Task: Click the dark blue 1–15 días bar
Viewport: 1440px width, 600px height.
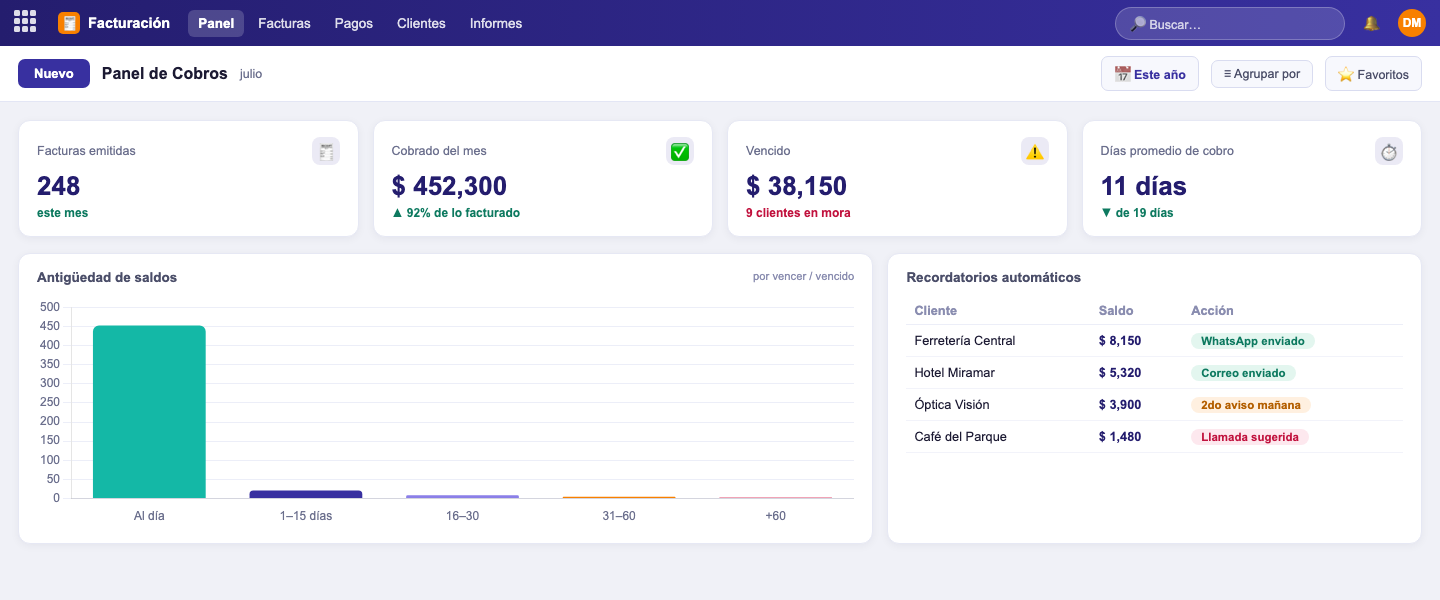Action: pyautogui.click(x=306, y=494)
